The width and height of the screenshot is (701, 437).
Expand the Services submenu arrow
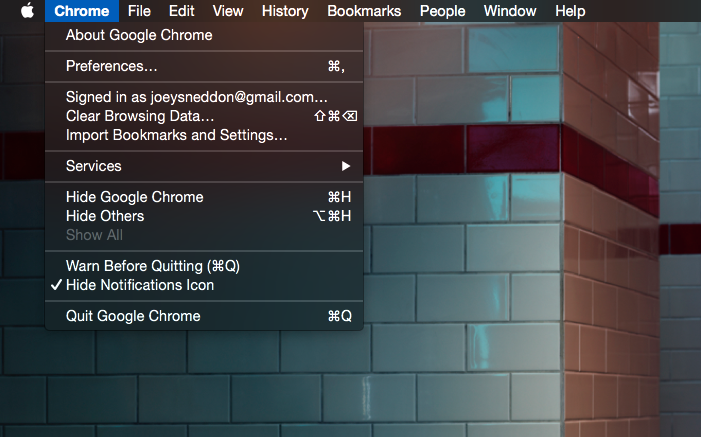pos(346,166)
